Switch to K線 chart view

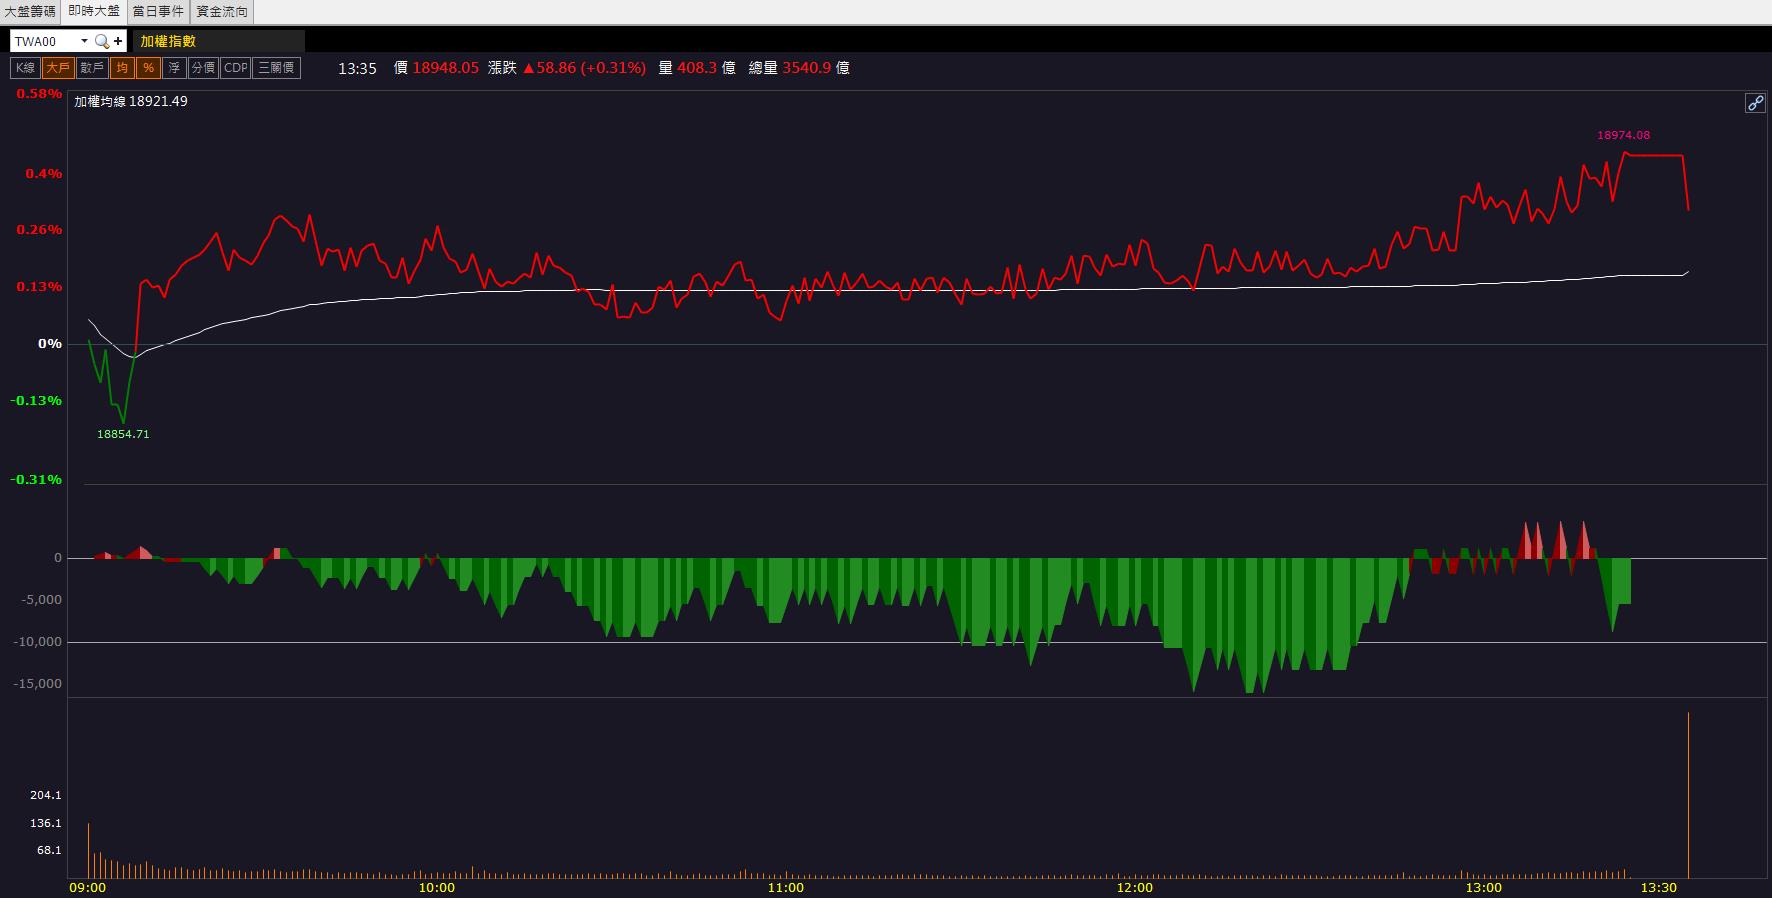(x=25, y=68)
